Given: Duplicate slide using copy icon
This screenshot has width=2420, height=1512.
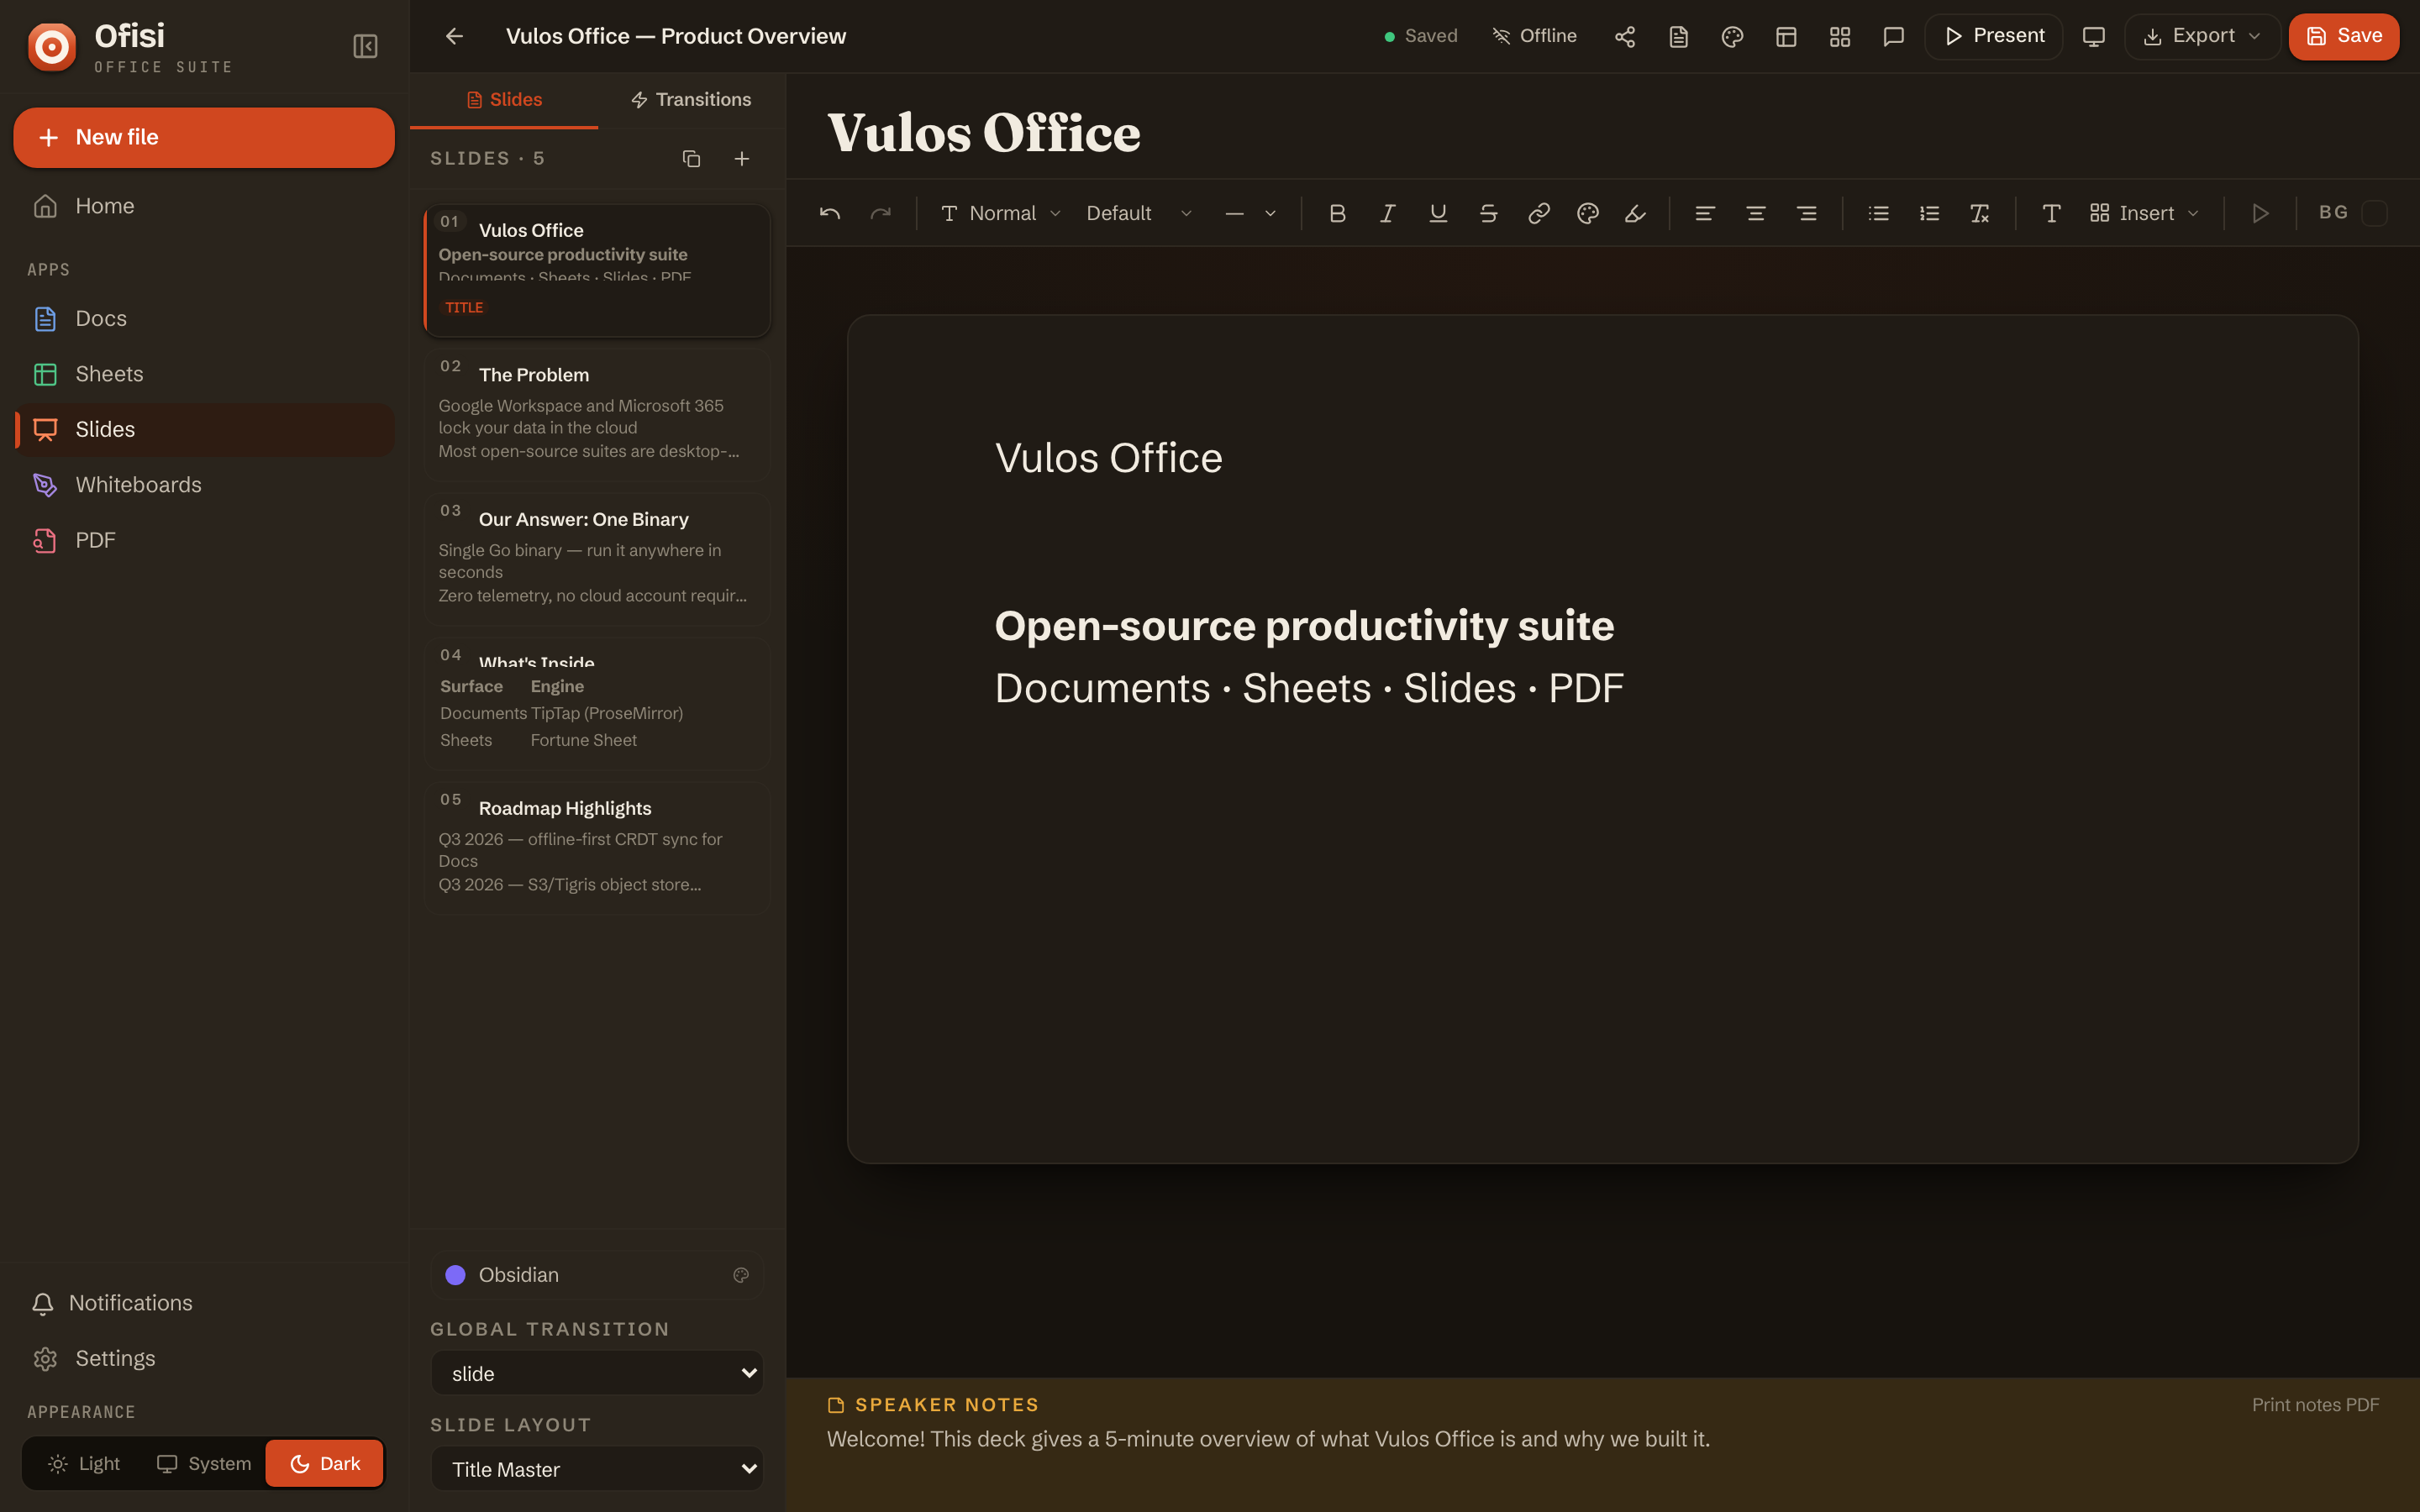Looking at the screenshot, I should point(691,159).
